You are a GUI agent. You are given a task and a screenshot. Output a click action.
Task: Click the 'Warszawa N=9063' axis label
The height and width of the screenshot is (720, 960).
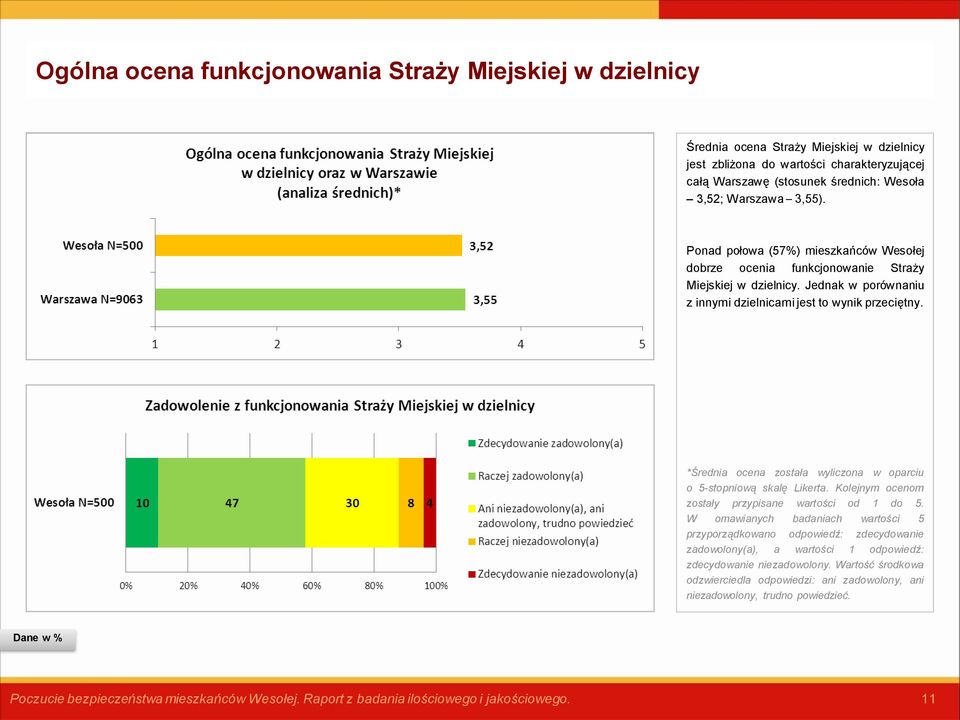click(91, 299)
